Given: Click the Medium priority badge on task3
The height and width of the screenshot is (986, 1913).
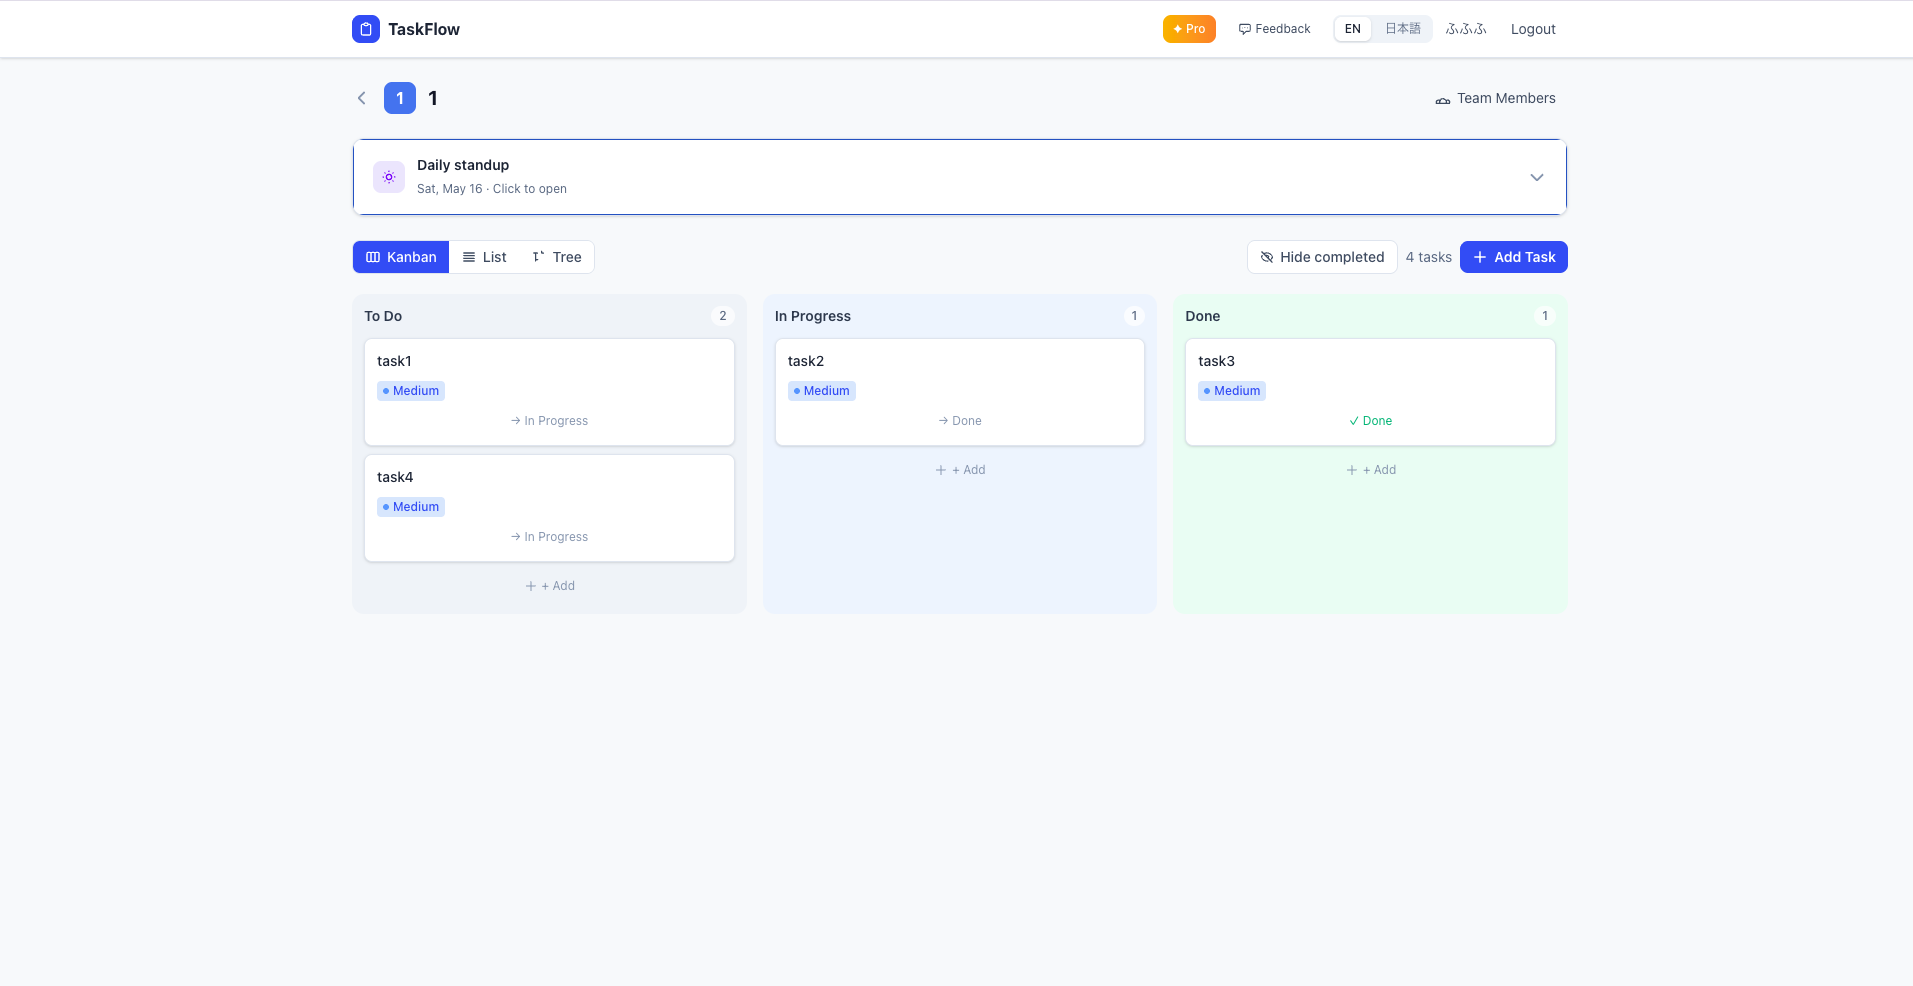Looking at the screenshot, I should coord(1232,391).
